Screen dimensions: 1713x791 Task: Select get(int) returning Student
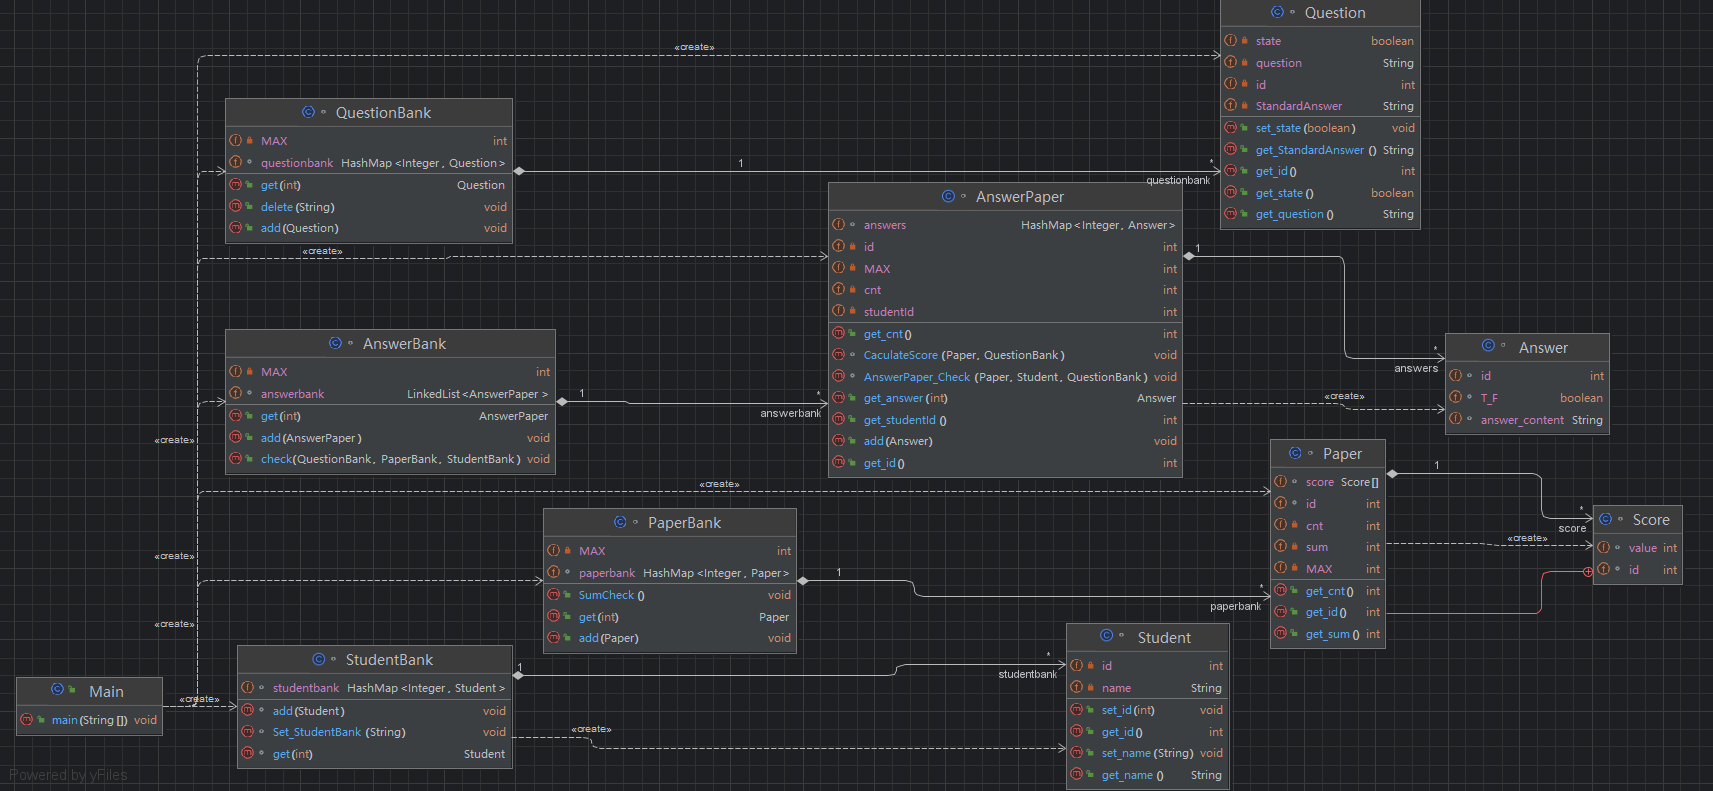pyautogui.click(x=375, y=754)
